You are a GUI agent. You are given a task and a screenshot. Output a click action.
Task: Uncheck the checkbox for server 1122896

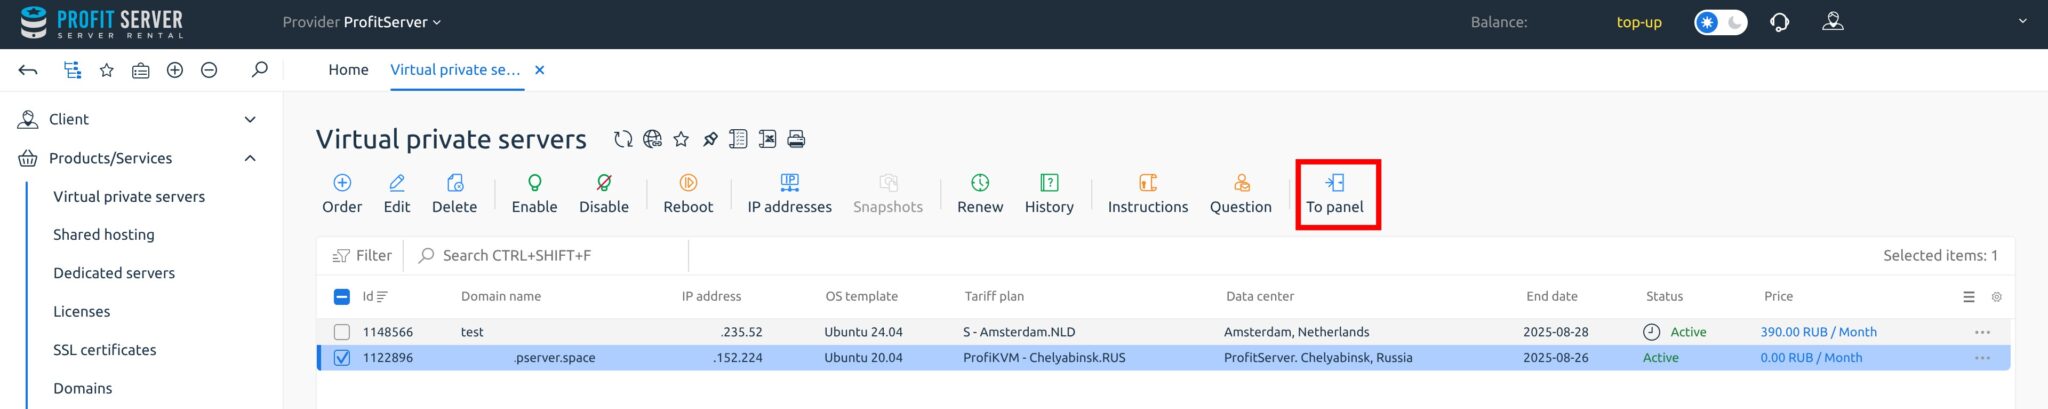pyautogui.click(x=342, y=358)
